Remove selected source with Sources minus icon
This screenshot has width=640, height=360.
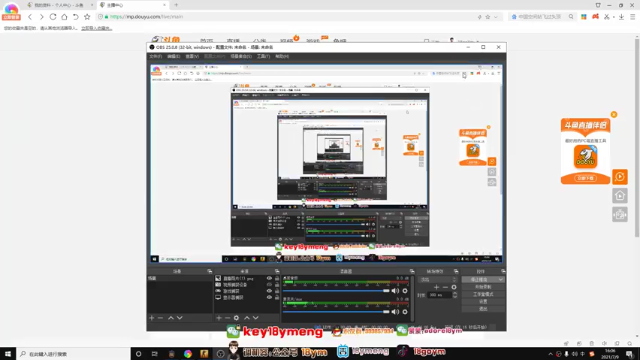tap(227, 318)
